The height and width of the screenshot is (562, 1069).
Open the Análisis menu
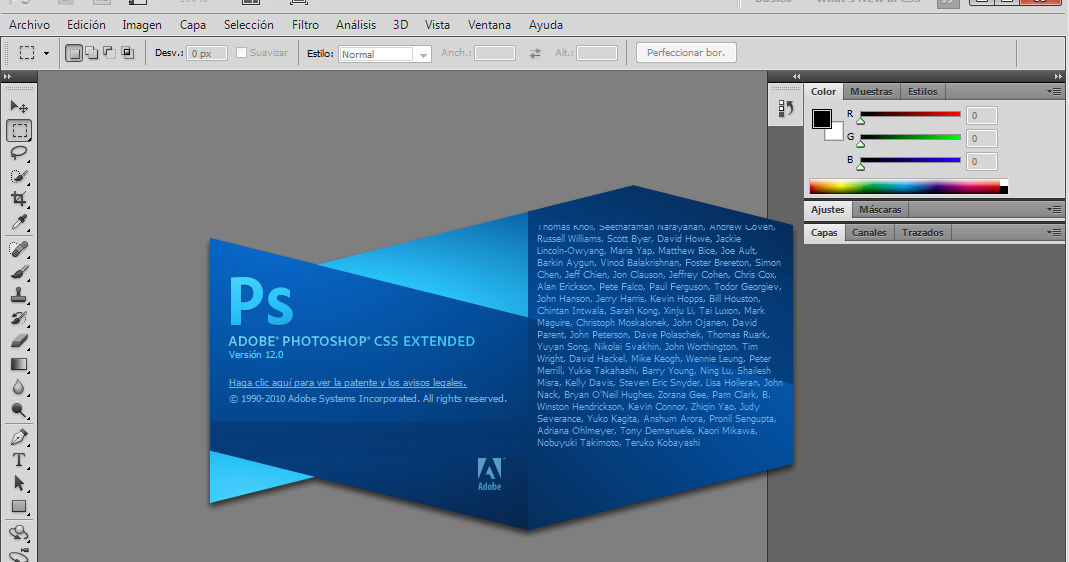356,25
